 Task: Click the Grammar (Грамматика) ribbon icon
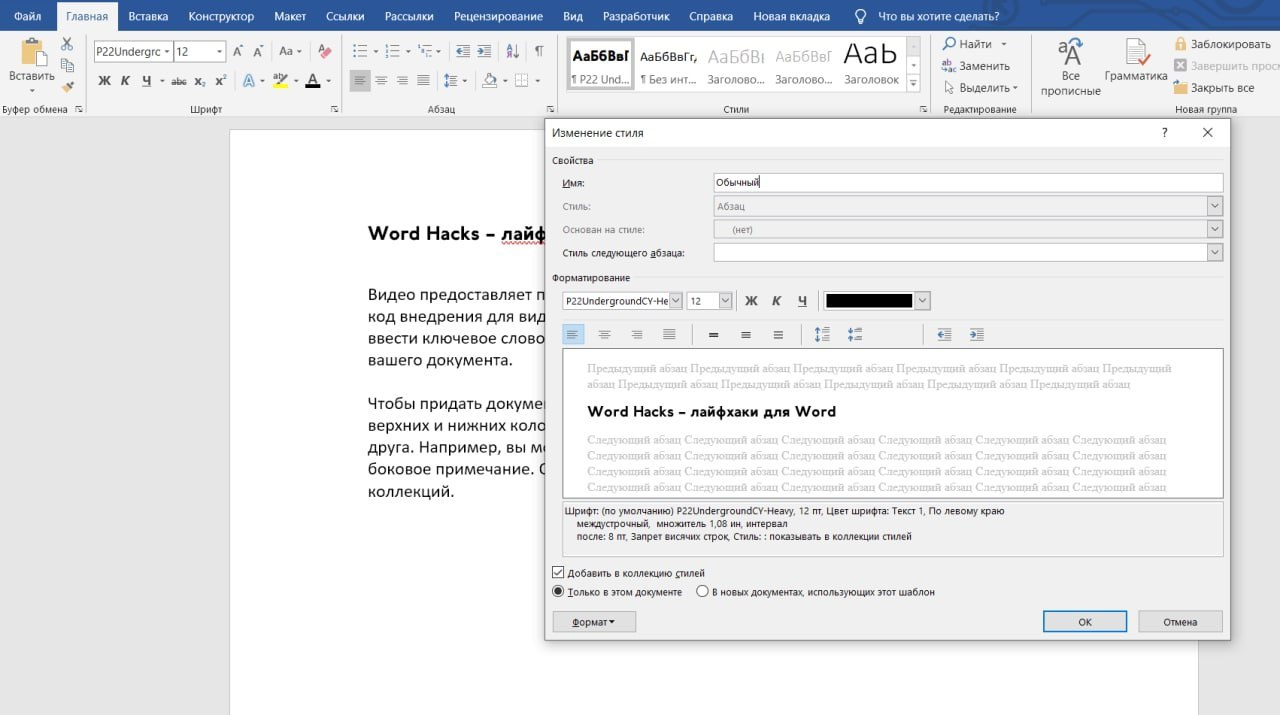click(x=1136, y=62)
